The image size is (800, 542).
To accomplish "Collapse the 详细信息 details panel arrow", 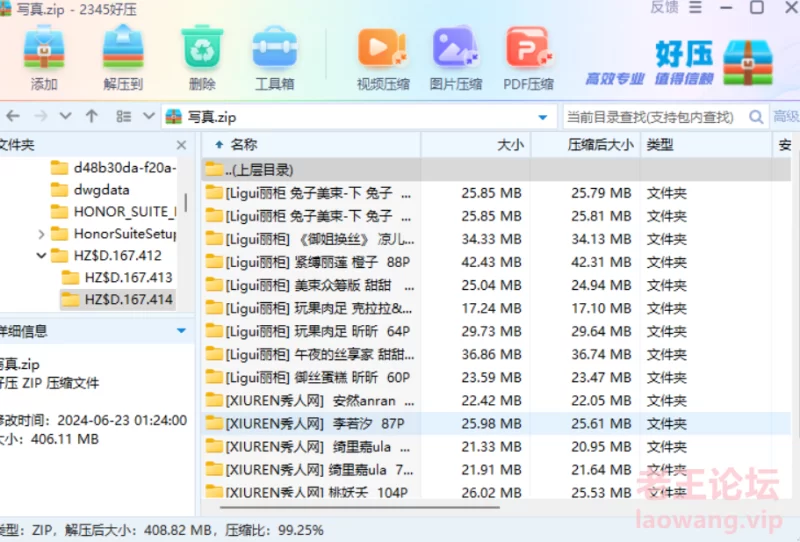I will pyautogui.click(x=181, y=331).
